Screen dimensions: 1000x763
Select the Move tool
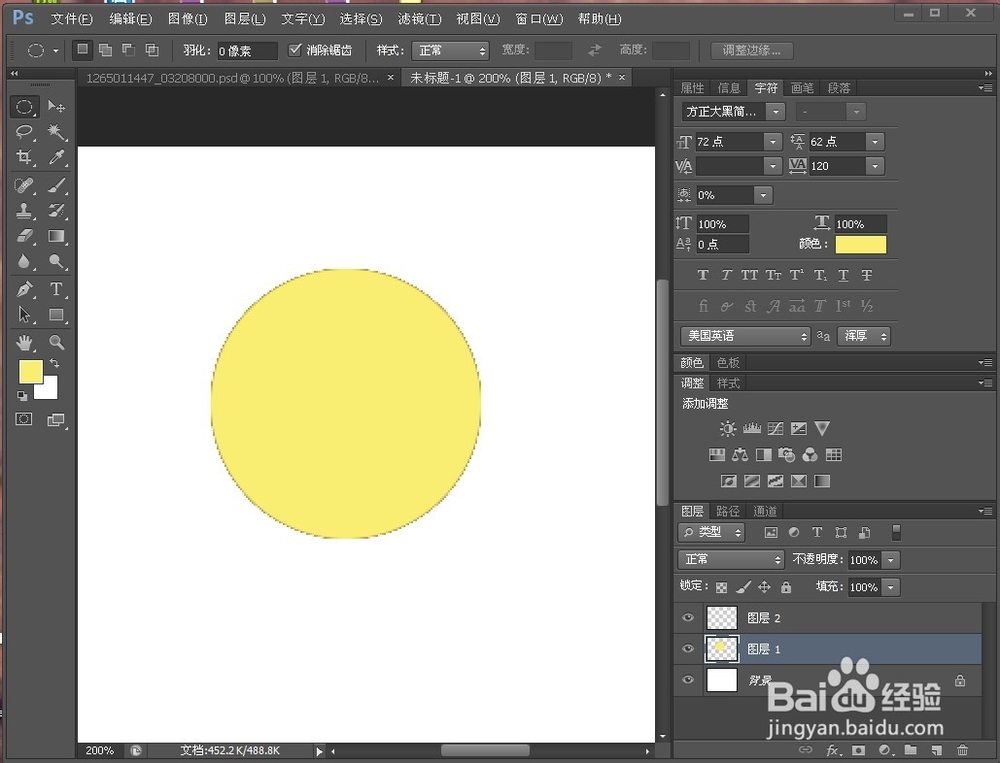coord(56,106)
